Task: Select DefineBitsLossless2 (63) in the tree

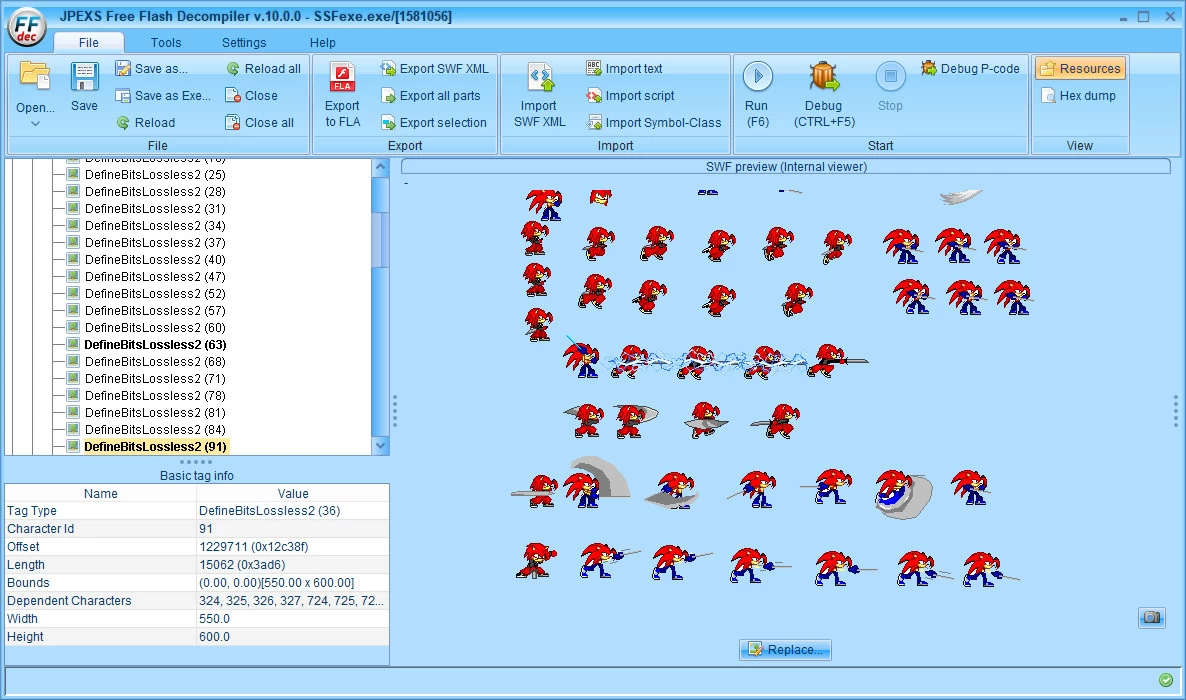Action: point(155,345)
